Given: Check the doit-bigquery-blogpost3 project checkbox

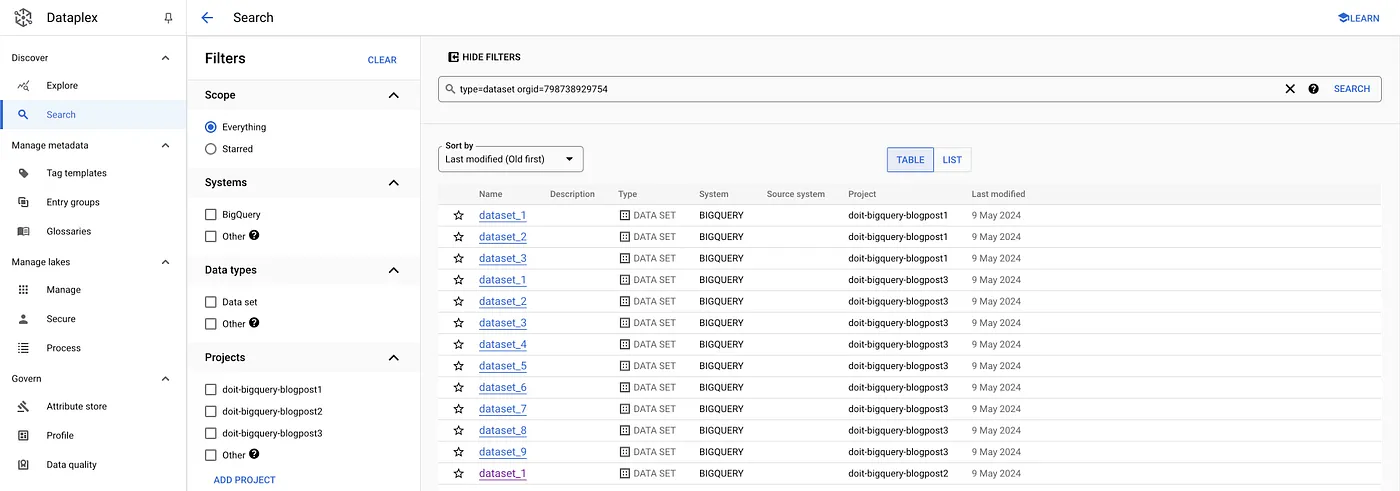Looking at the screenshot, I should click(210, 433).
